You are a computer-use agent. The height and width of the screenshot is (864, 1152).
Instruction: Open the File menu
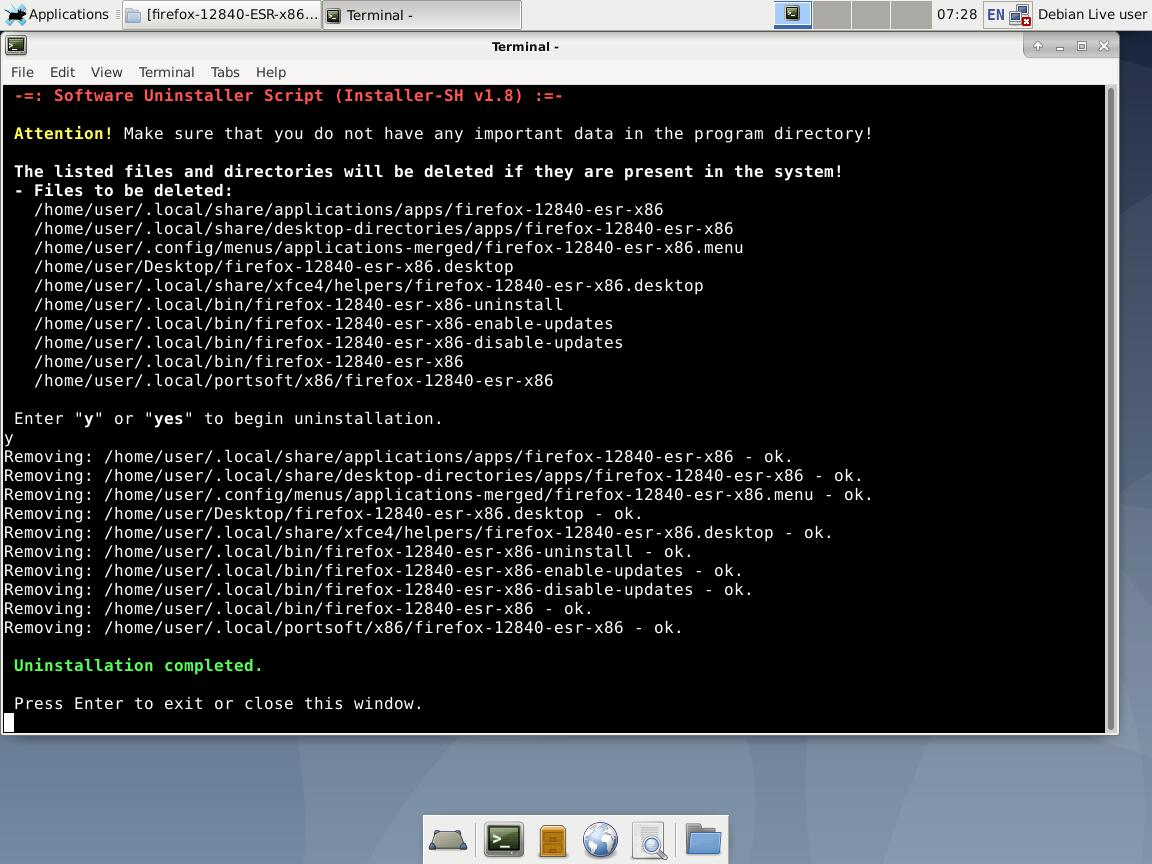pos(22,72)
